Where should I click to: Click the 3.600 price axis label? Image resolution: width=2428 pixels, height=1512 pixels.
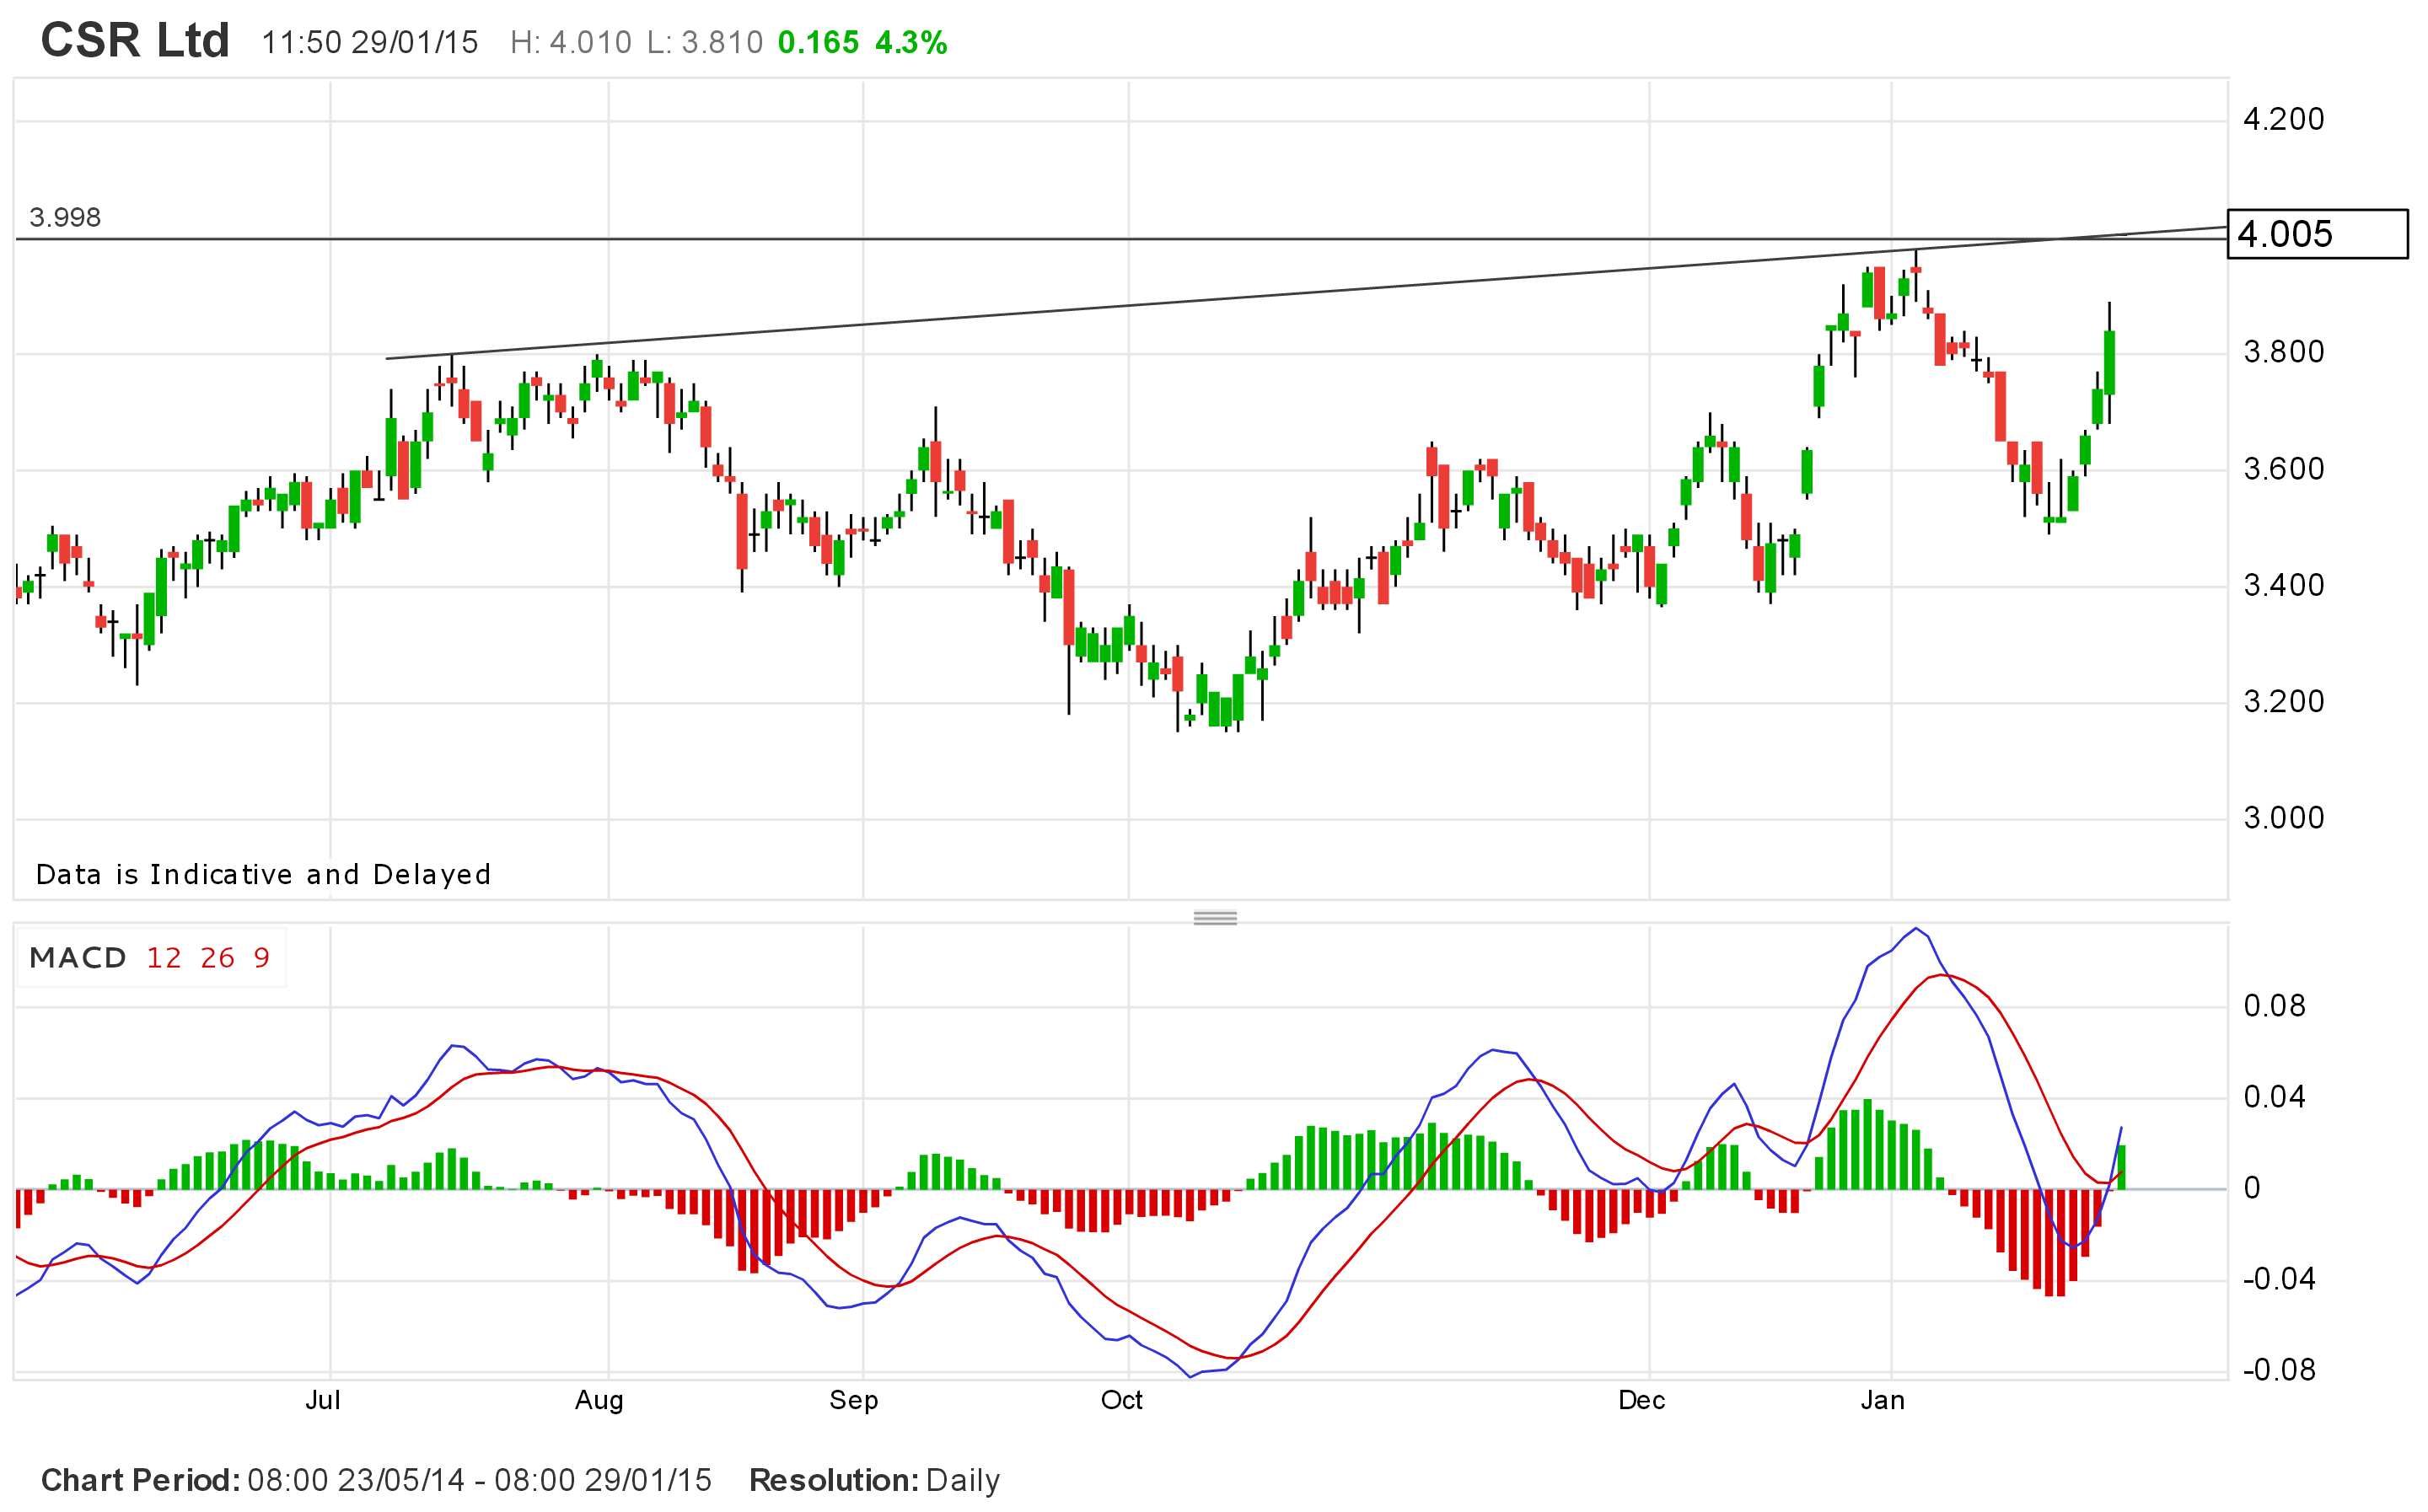click(2284, 469)
